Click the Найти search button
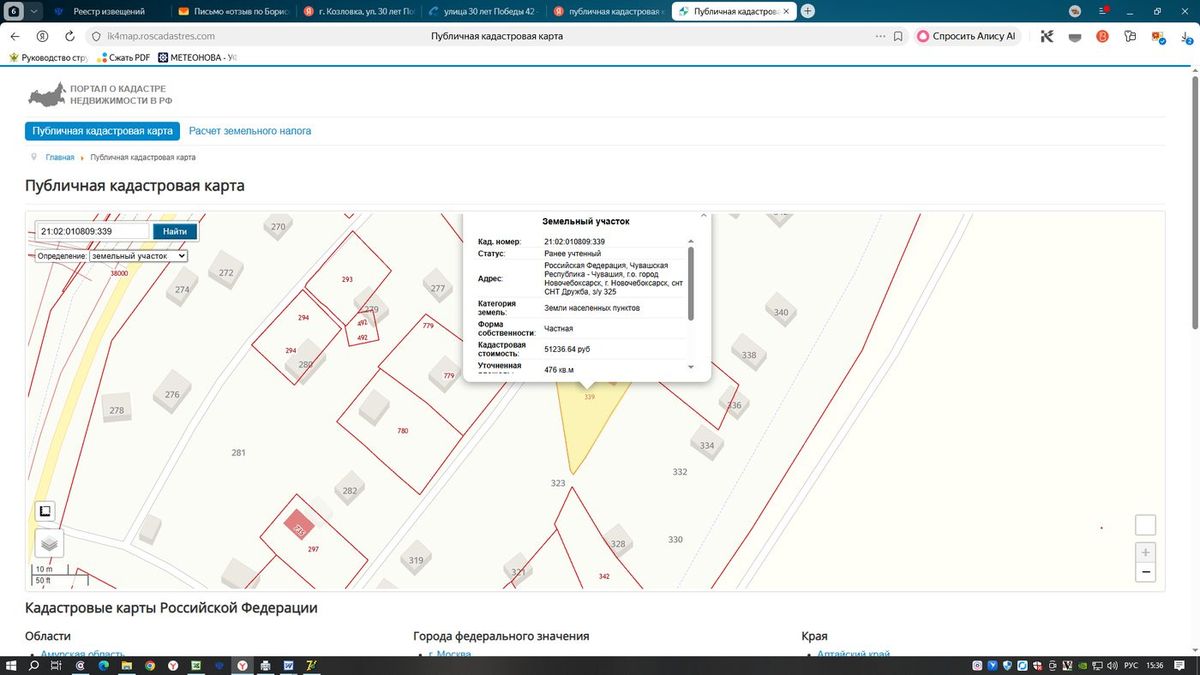Image resolution: width=1200 pixels, height=675 pixels. point(175,231)
